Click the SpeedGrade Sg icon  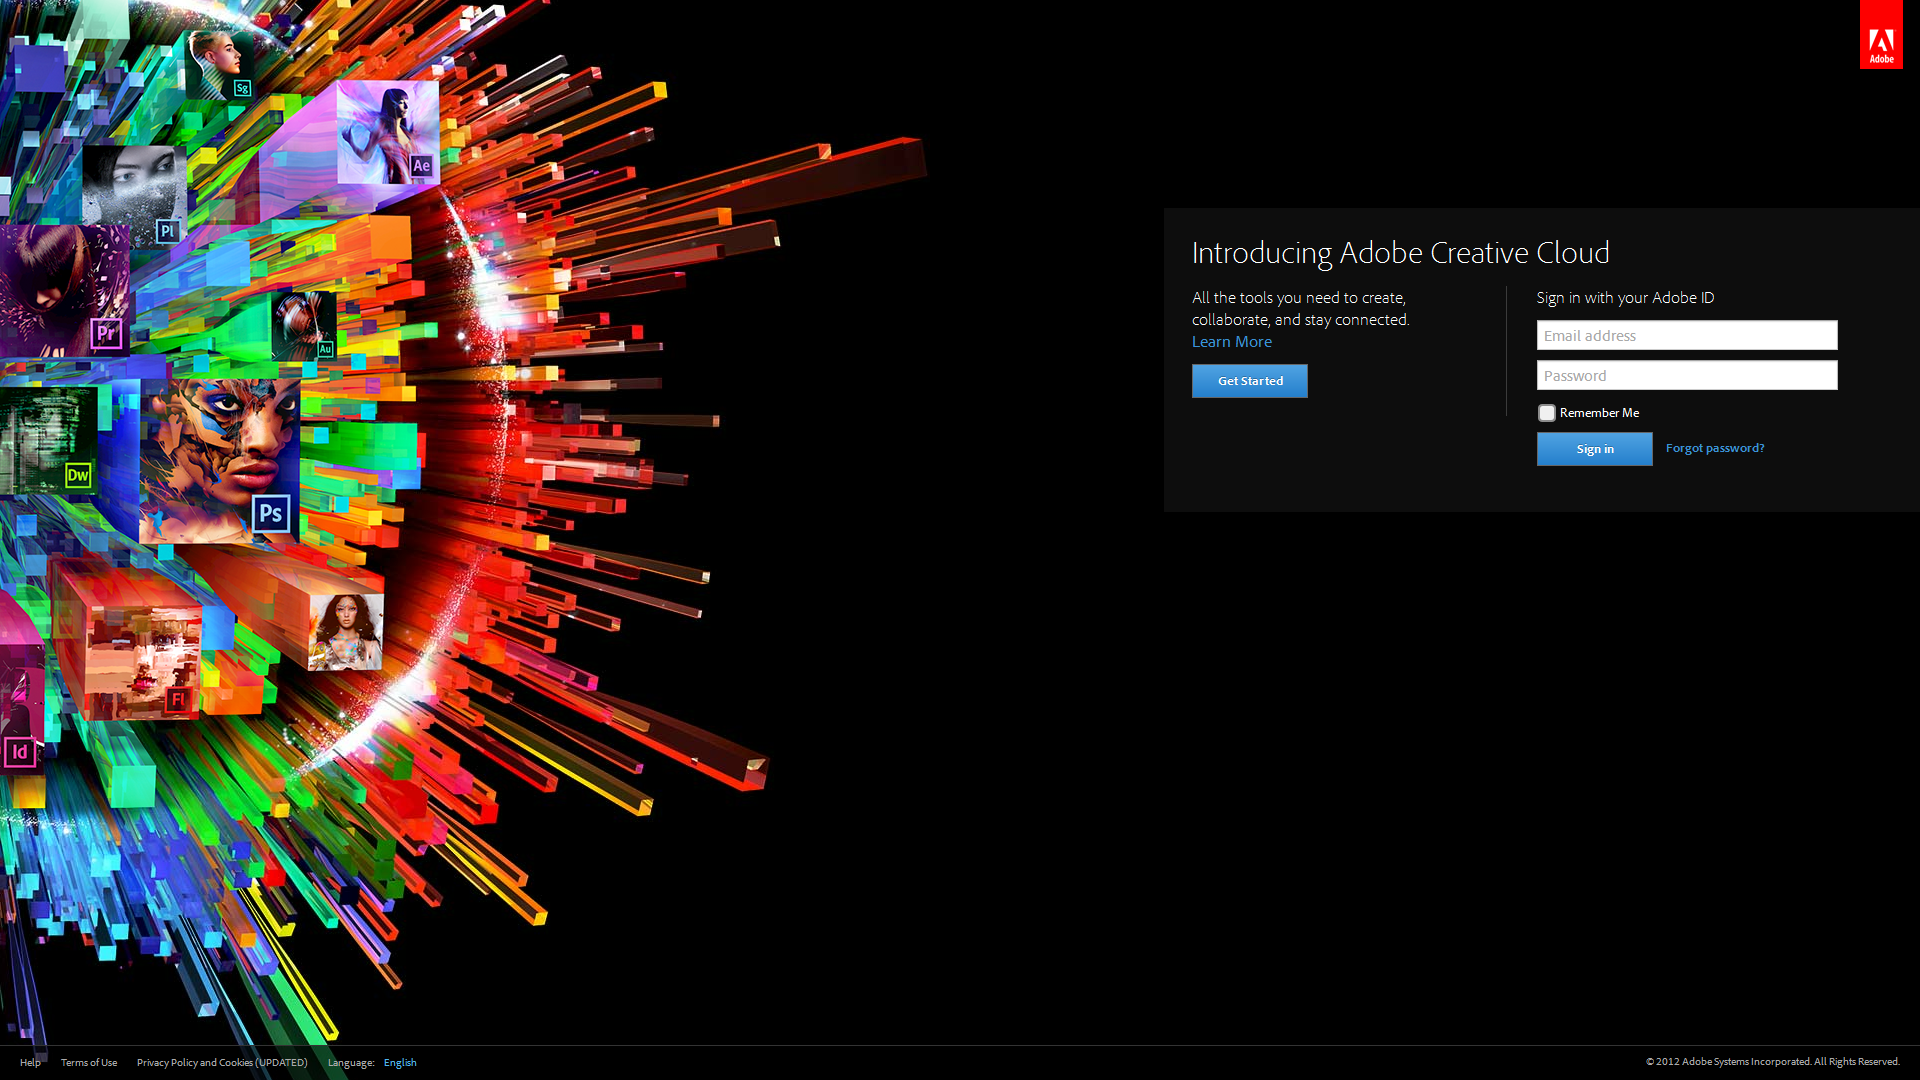pos(242,88)
